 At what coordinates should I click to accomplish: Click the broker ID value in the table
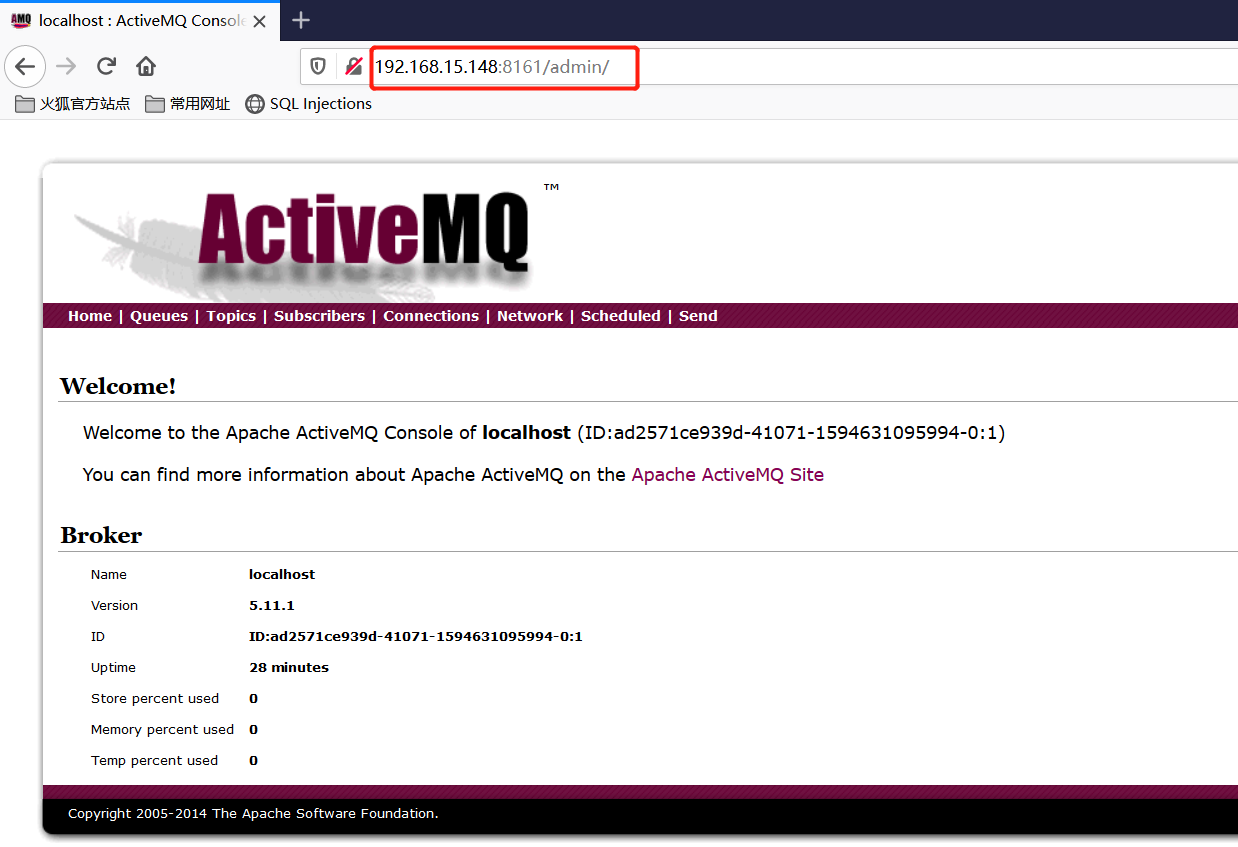[x=416, y=637]
